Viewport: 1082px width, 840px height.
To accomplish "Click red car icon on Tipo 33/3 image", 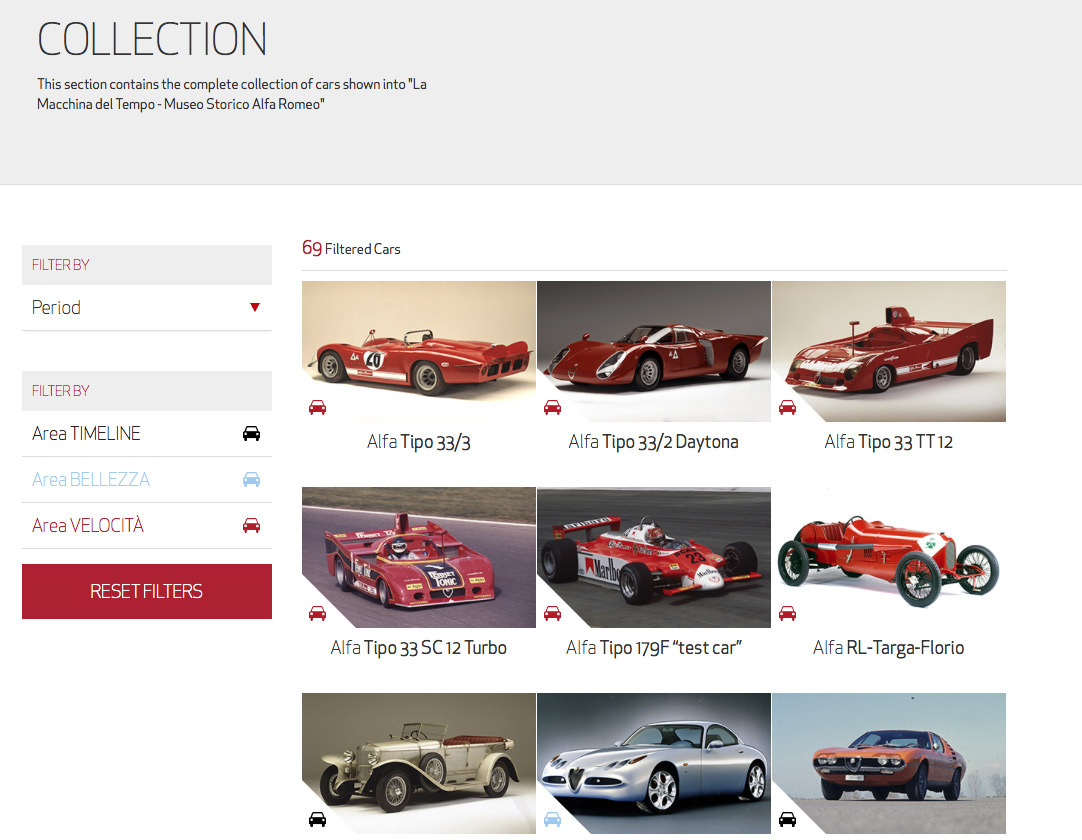I will [x=317, y=407].
